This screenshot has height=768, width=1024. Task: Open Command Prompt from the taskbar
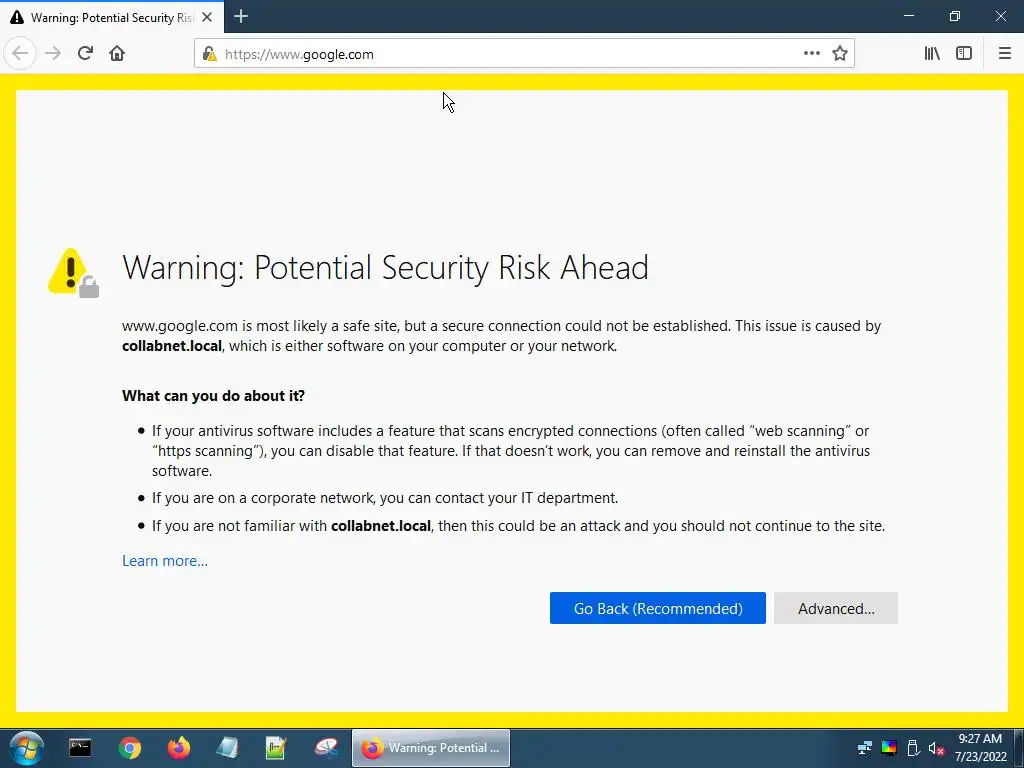(80, 748)
